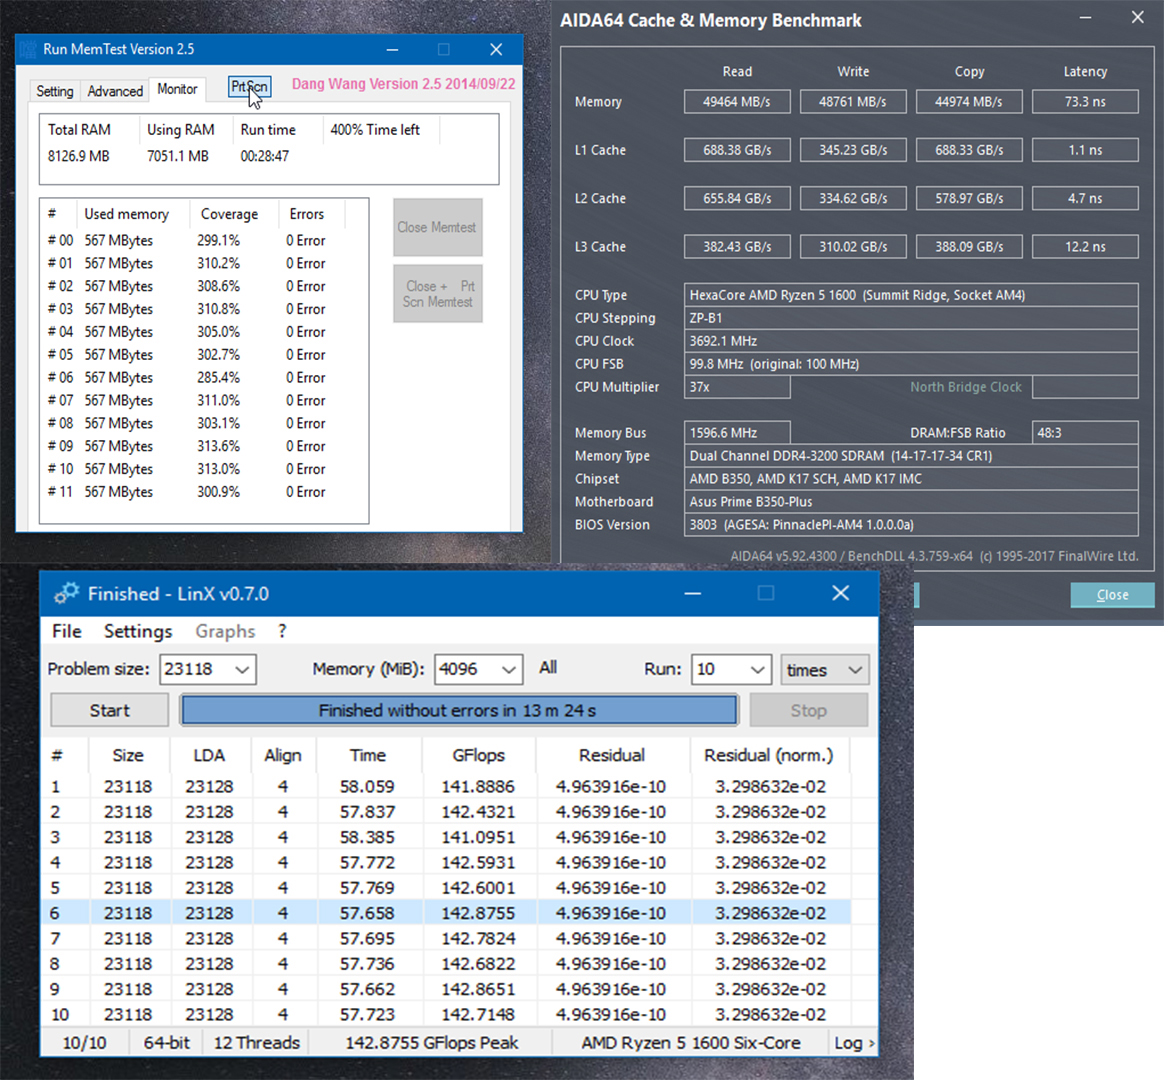Expand the Run count dropdown
Viewport: 1172px width, 1080px height.
(x=757, y=670)
